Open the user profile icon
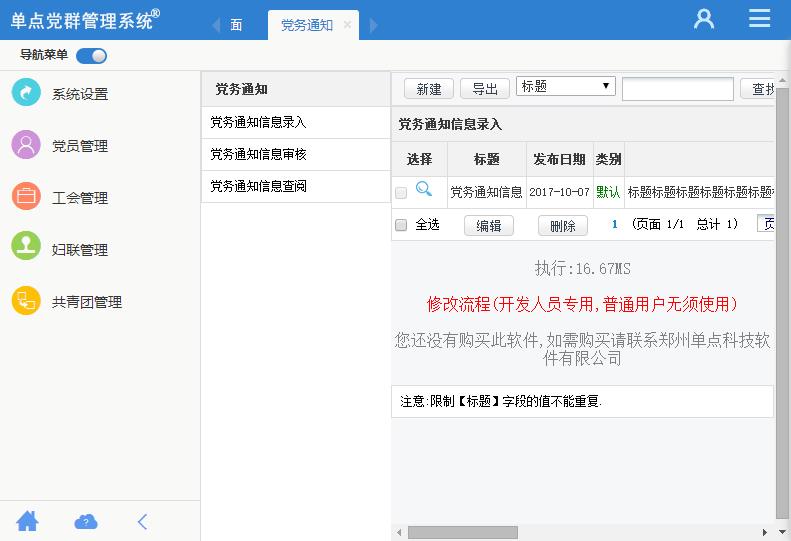Screen dimensions: 791x541 coord(704,19)
